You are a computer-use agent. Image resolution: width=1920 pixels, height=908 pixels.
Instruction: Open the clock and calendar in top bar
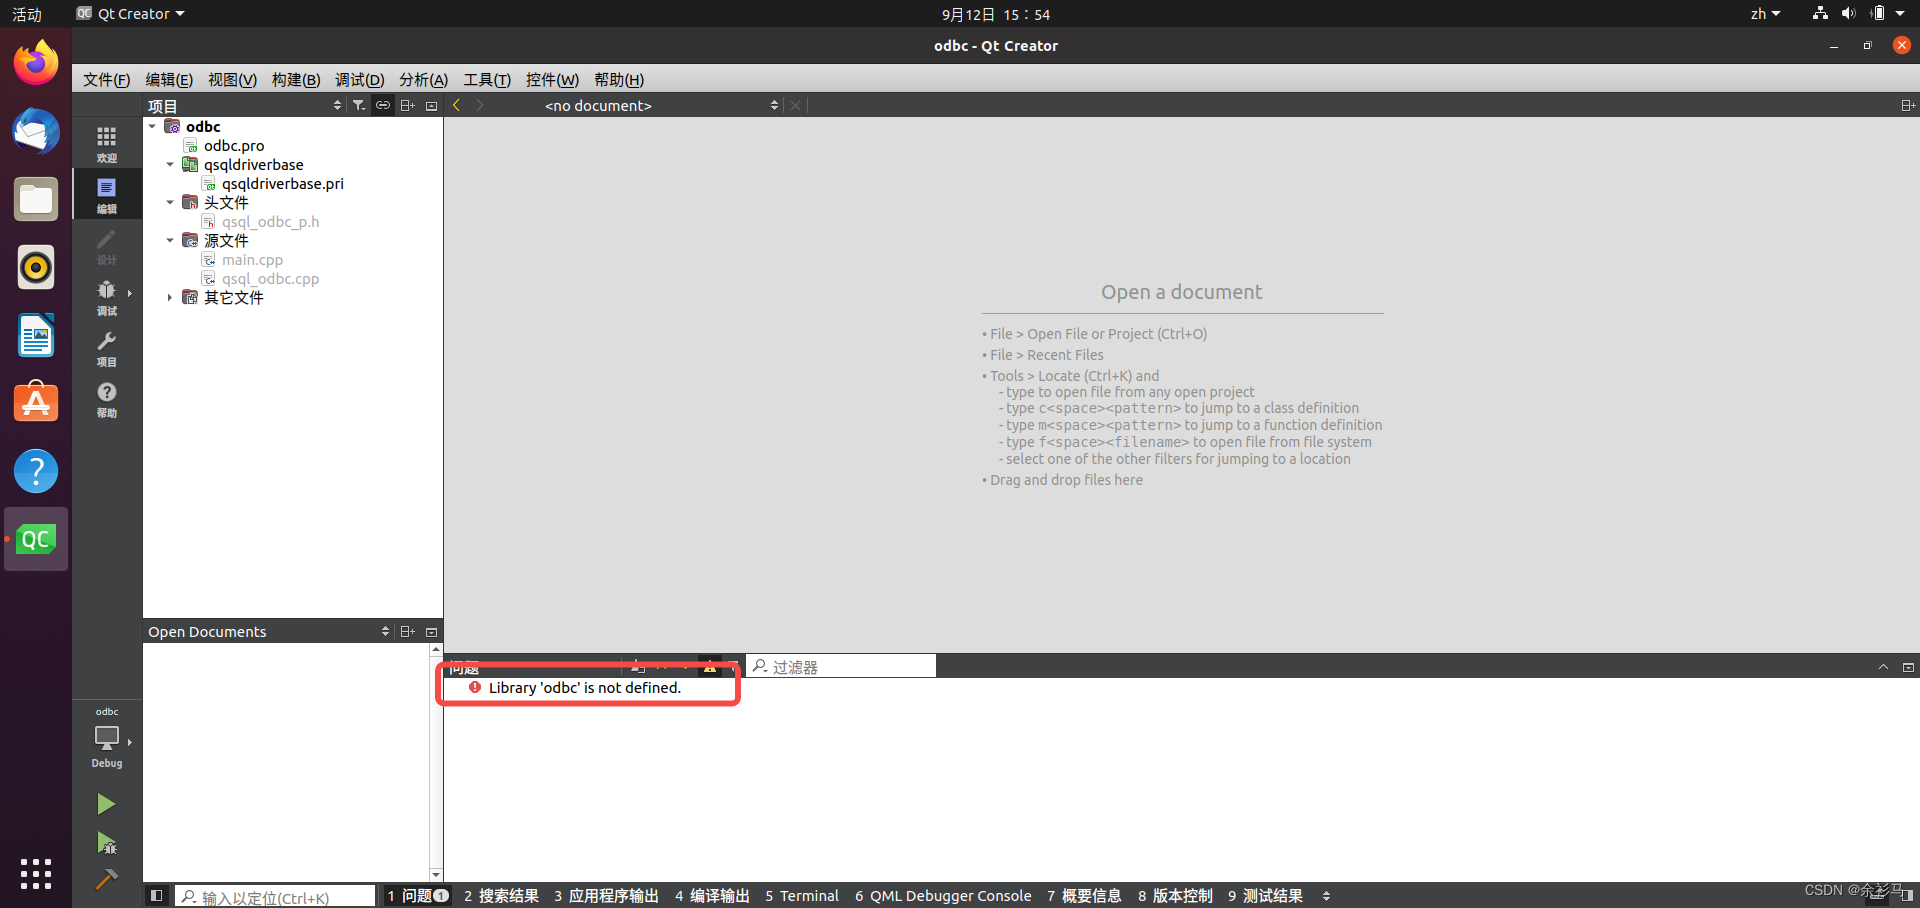pos(996,14)
